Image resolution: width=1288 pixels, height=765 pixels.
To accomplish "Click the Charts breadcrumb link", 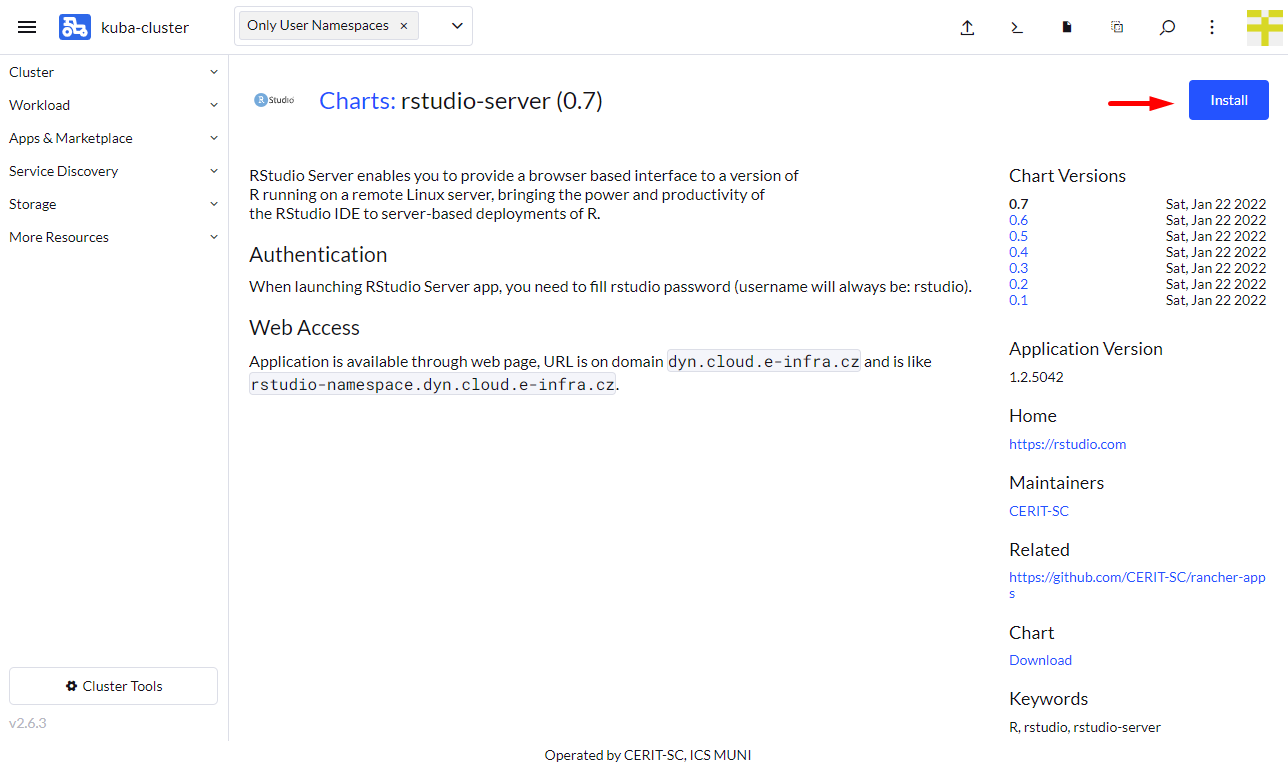I will 357,101.
